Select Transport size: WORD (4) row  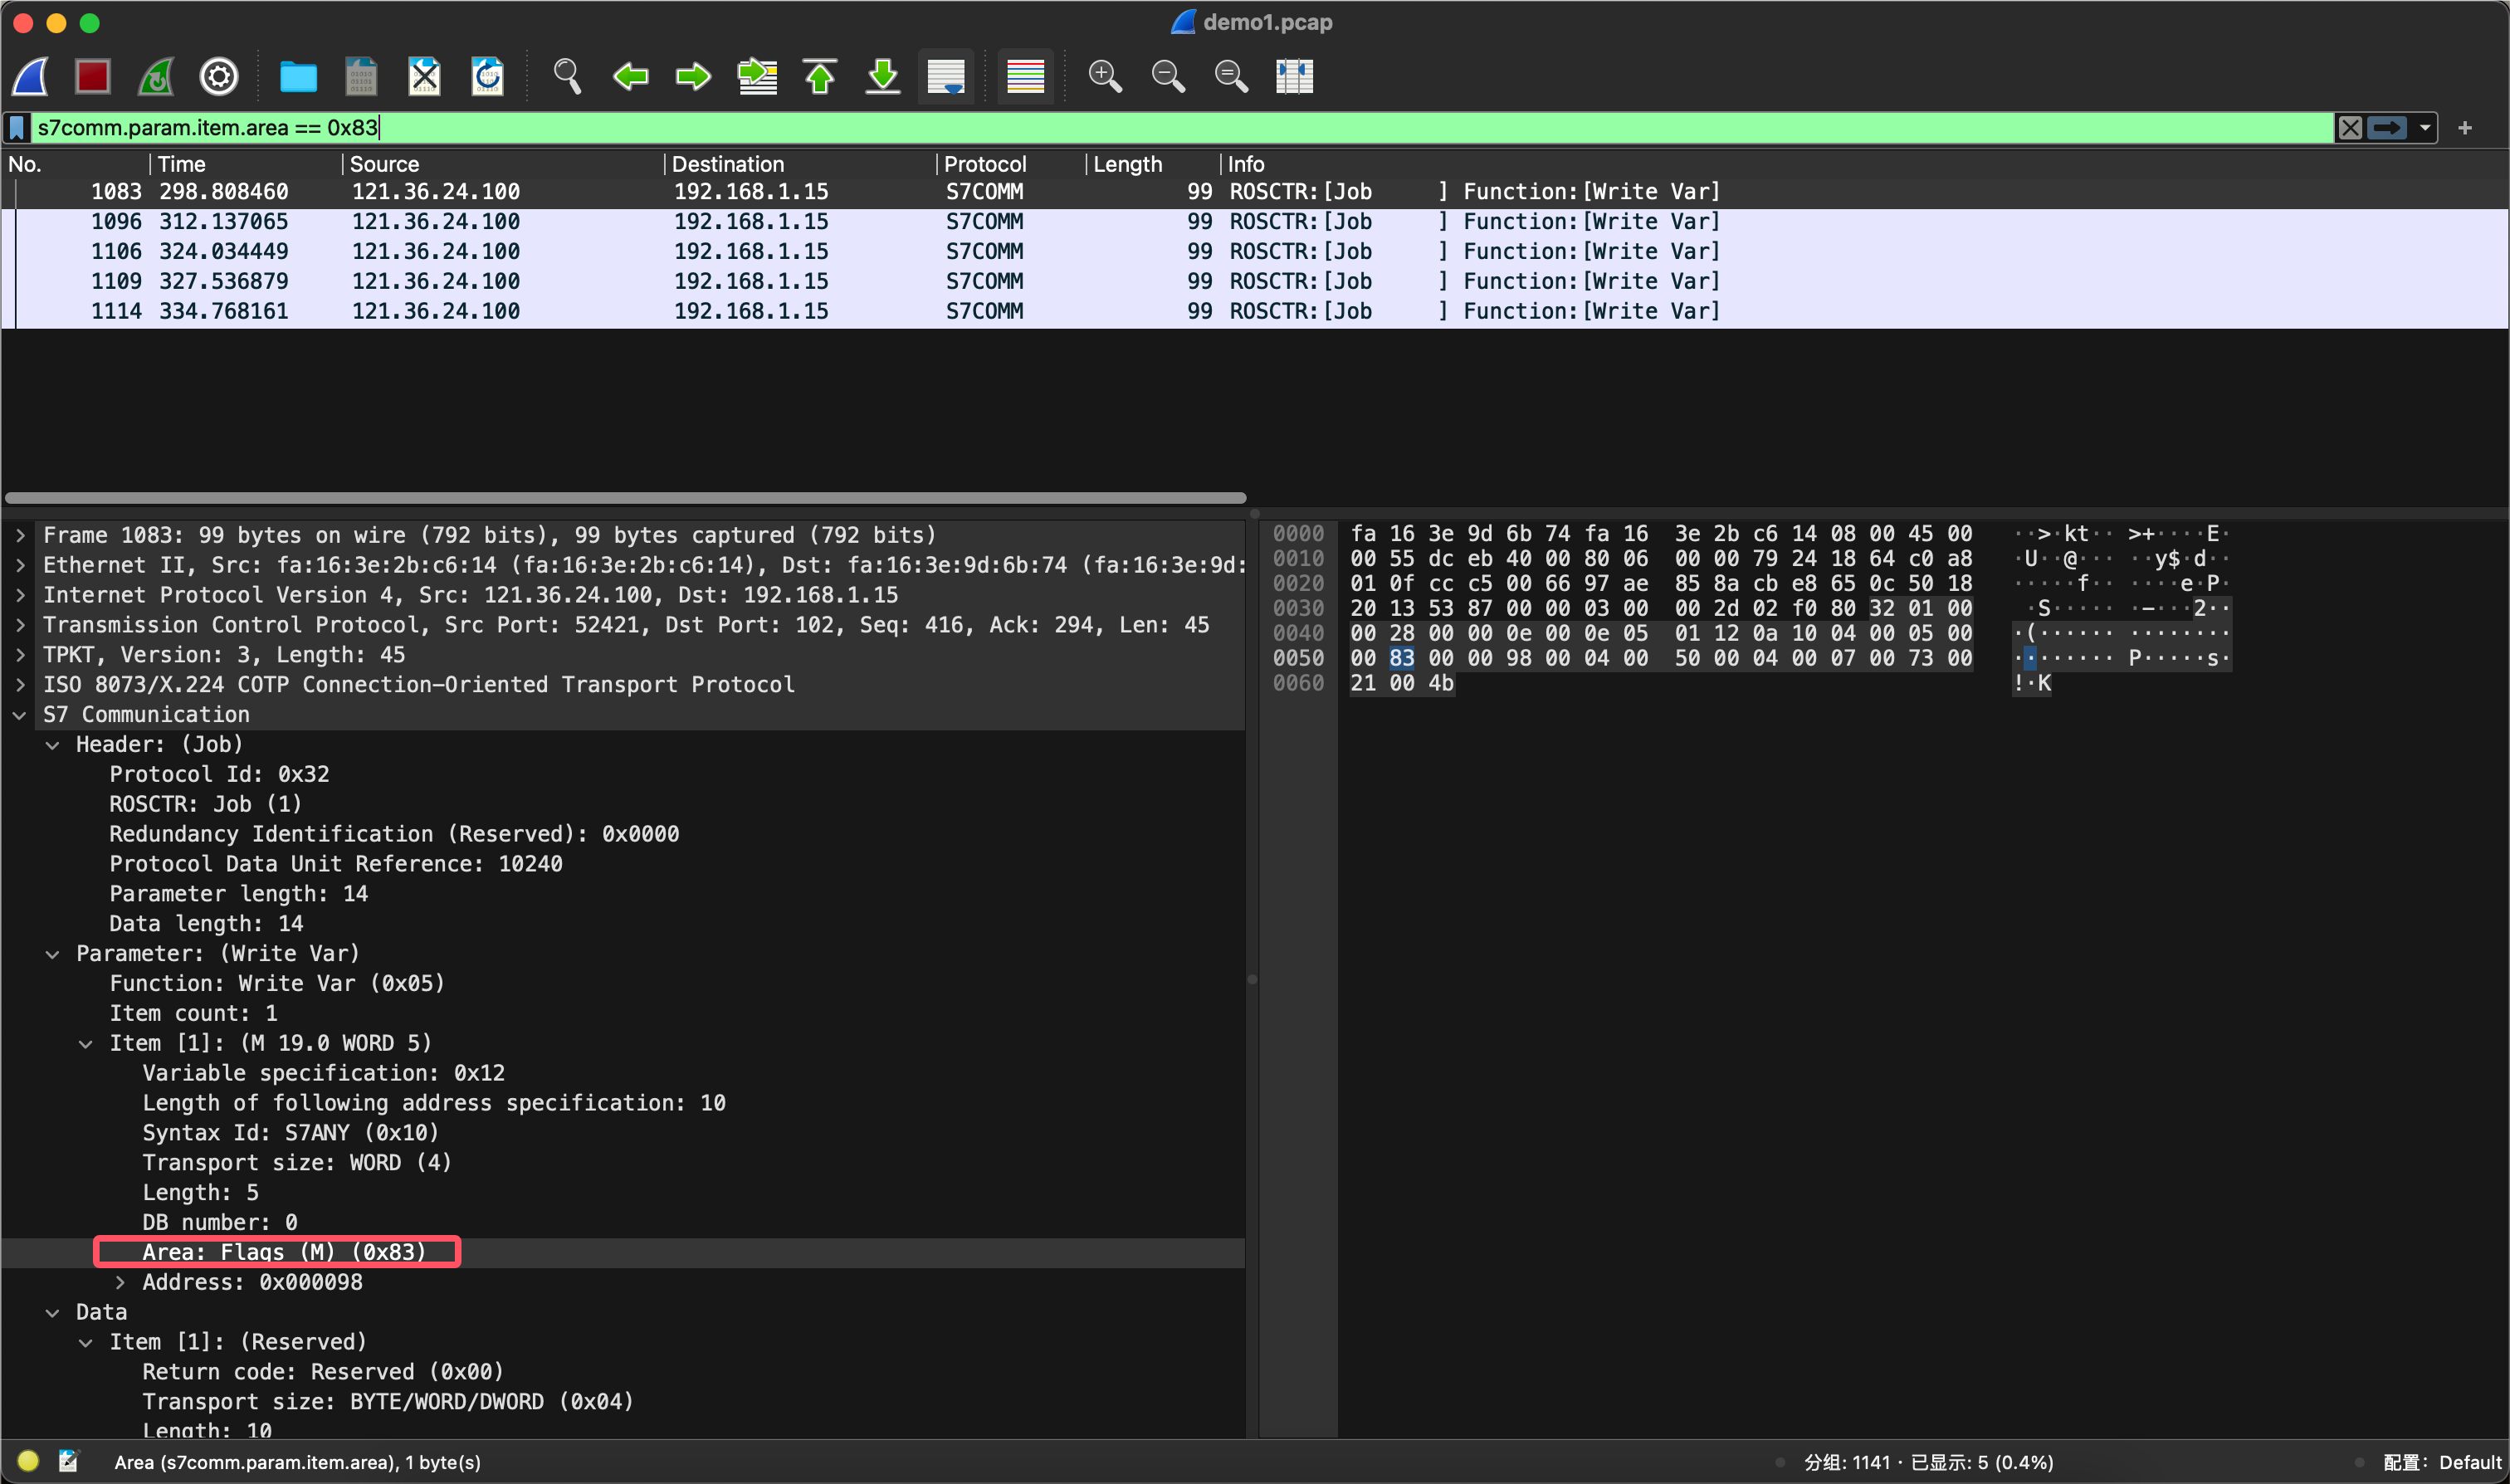coord(623,1163)
